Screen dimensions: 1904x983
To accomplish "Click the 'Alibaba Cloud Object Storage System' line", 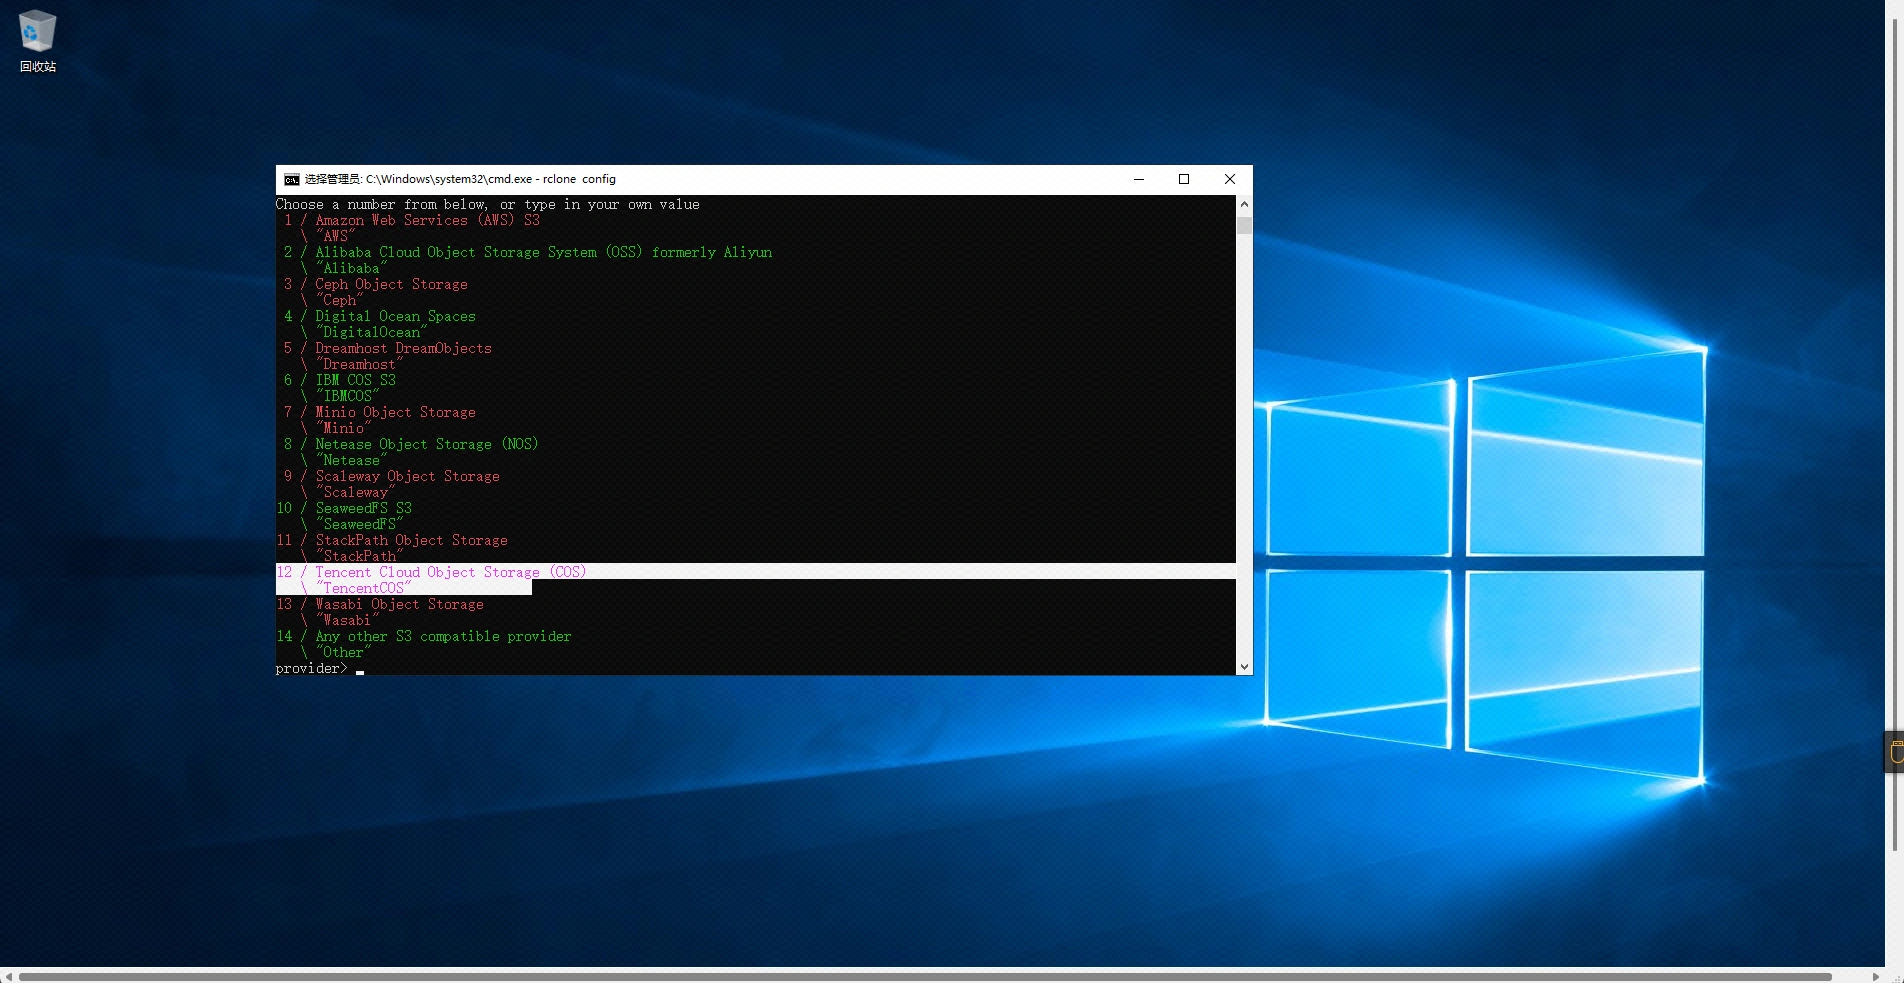I will point(528,252).
